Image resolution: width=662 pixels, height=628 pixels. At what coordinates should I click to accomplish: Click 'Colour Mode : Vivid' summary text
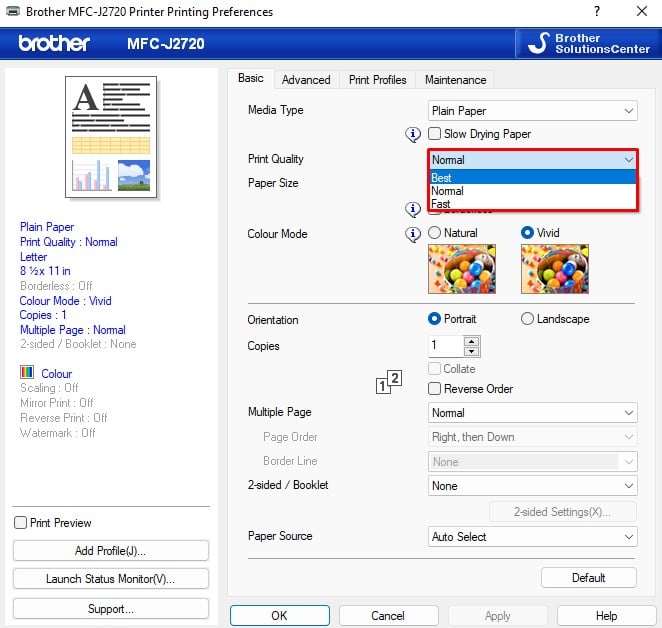(x=65, y=301)
